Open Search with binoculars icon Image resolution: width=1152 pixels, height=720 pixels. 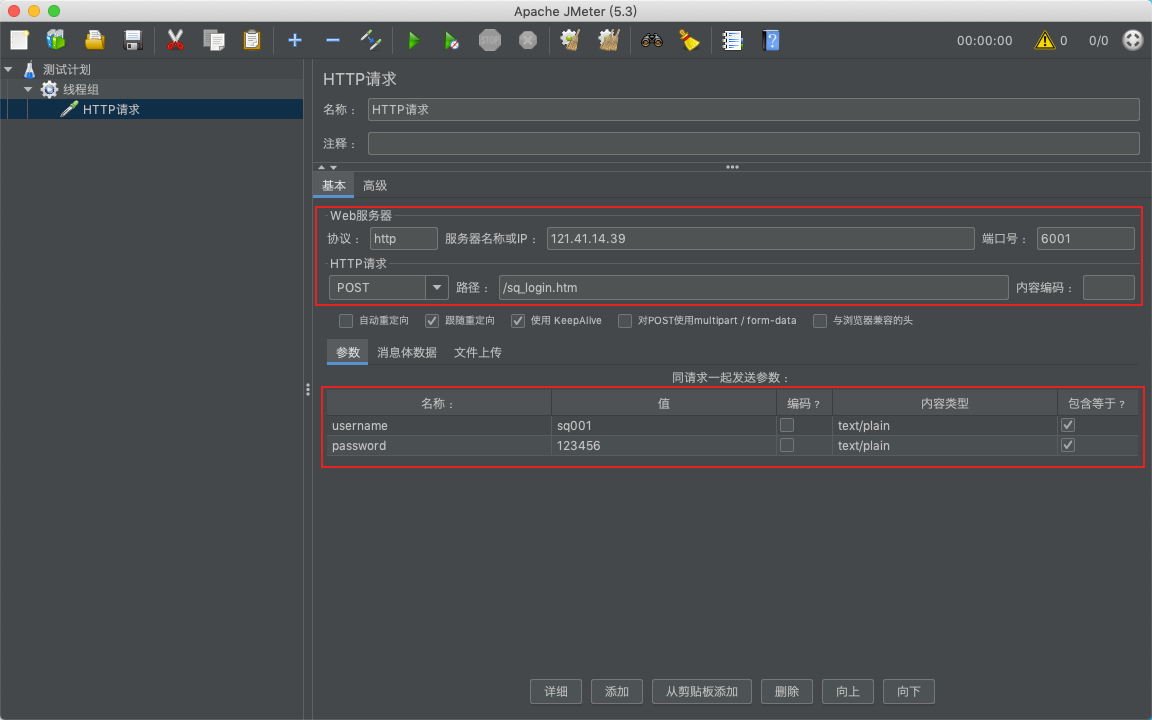point(652,40)
